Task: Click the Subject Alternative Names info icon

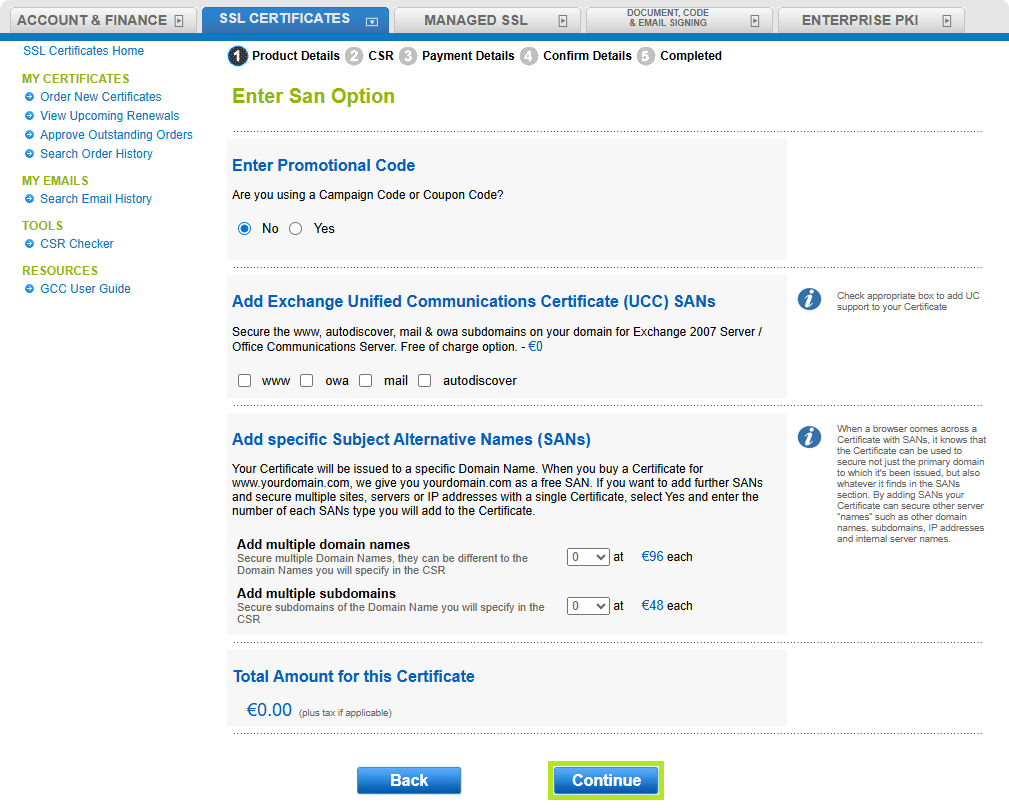Action: 810,437
